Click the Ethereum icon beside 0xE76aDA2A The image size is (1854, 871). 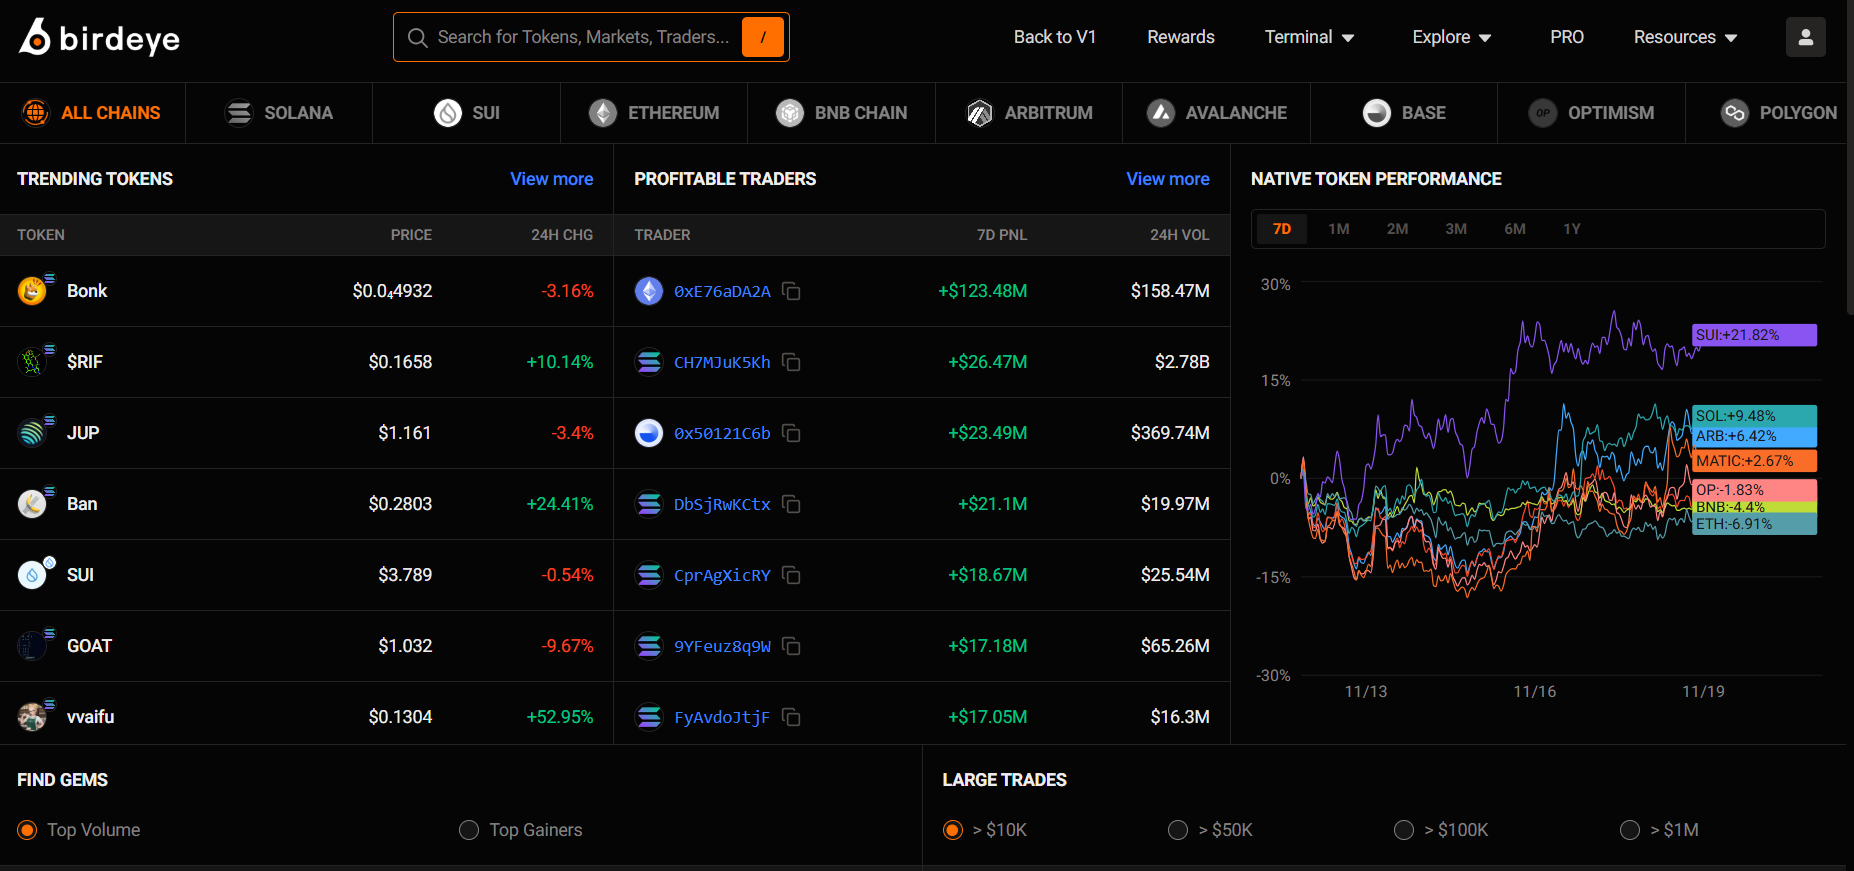[x=649, y=291]
